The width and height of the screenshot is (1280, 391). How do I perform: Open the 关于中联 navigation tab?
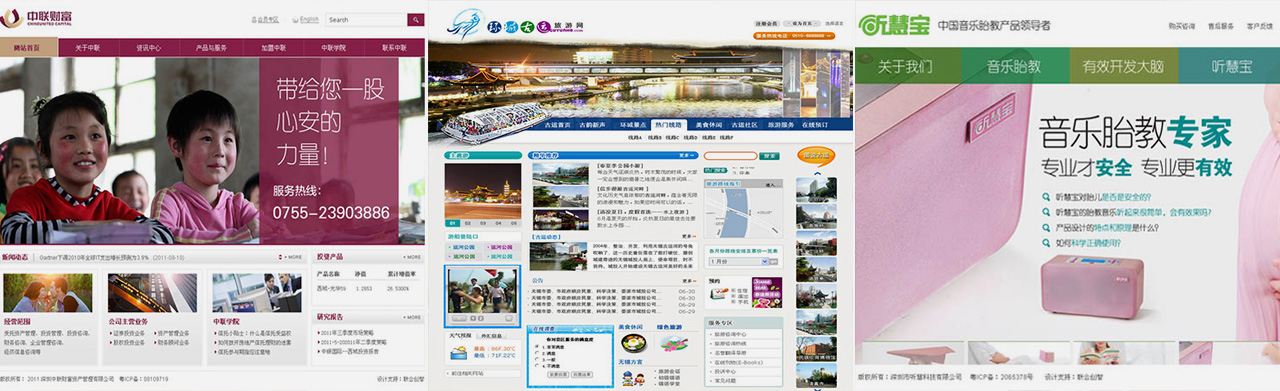tap(88, 47)
